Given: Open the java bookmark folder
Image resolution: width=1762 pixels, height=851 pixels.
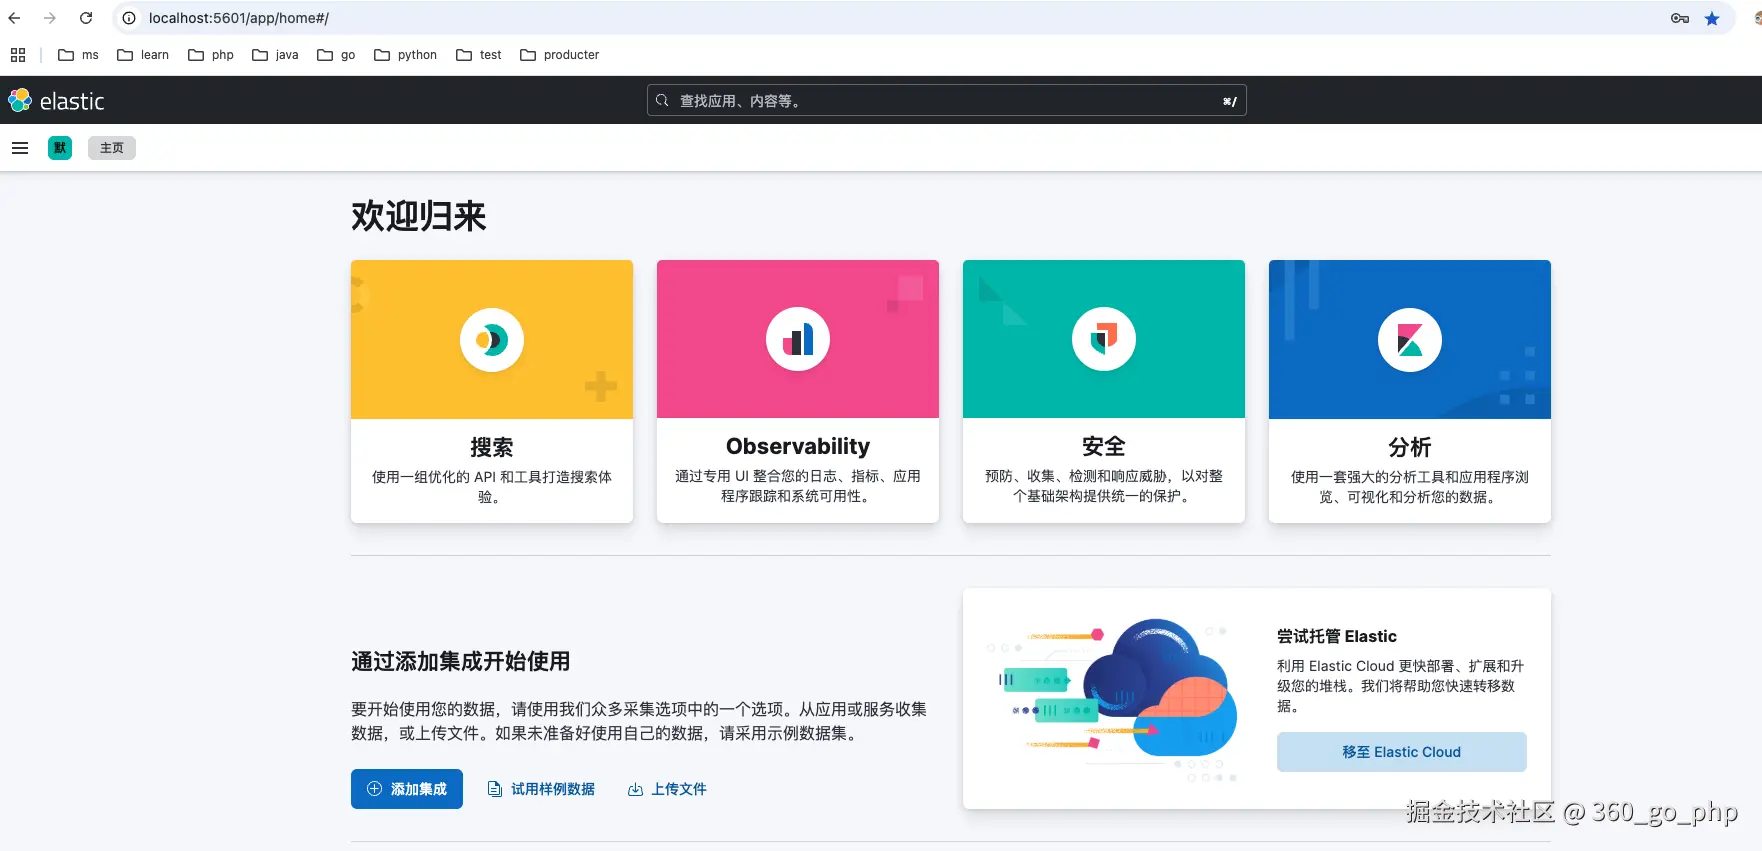Looking at the screenshot, I should click(x=275, y=55).
